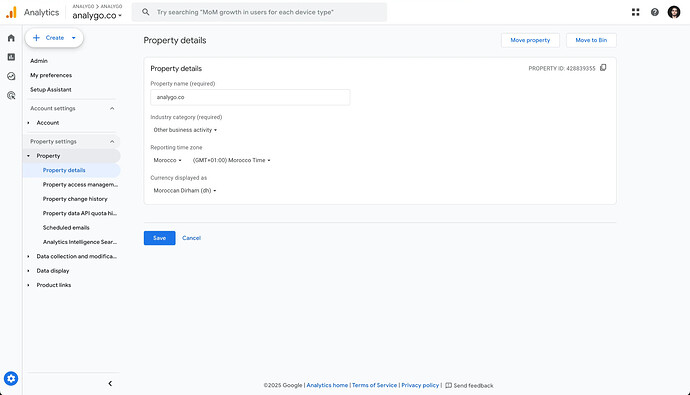Open the Explore icon in left rail
The image size is (690, 395).
tap(11, 76)
